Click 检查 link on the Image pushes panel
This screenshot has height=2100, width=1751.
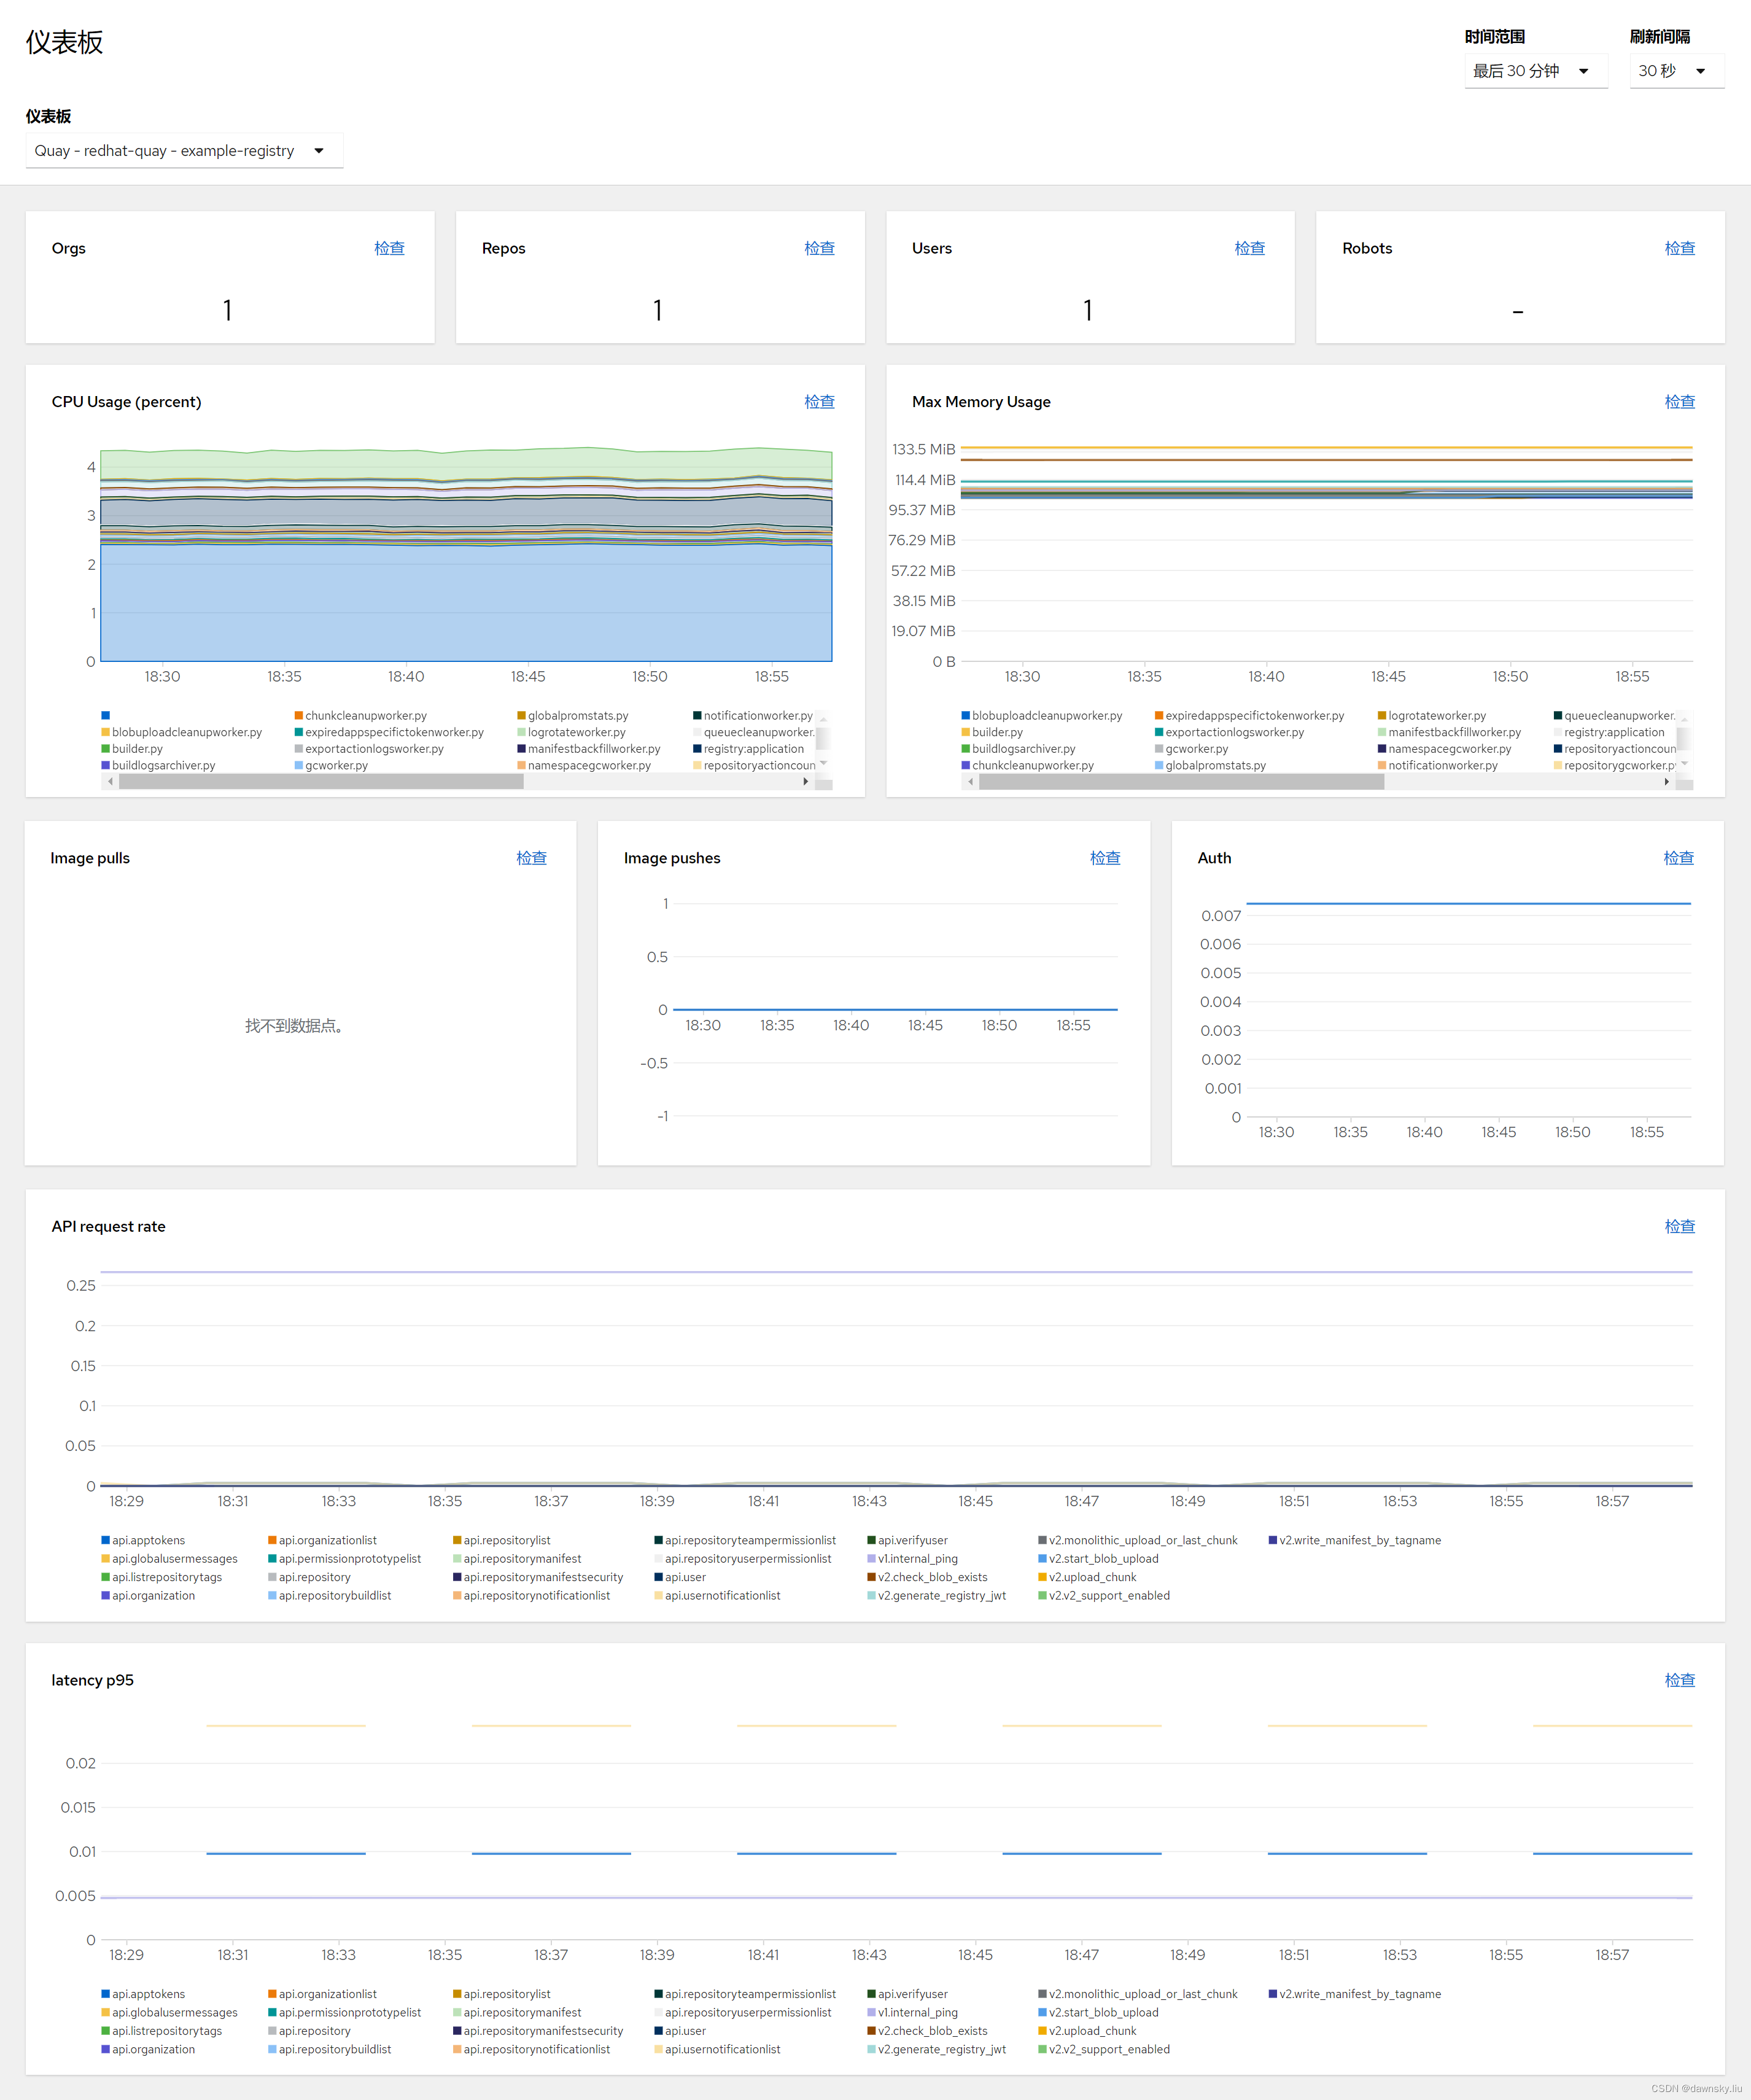pos(1104,858)
